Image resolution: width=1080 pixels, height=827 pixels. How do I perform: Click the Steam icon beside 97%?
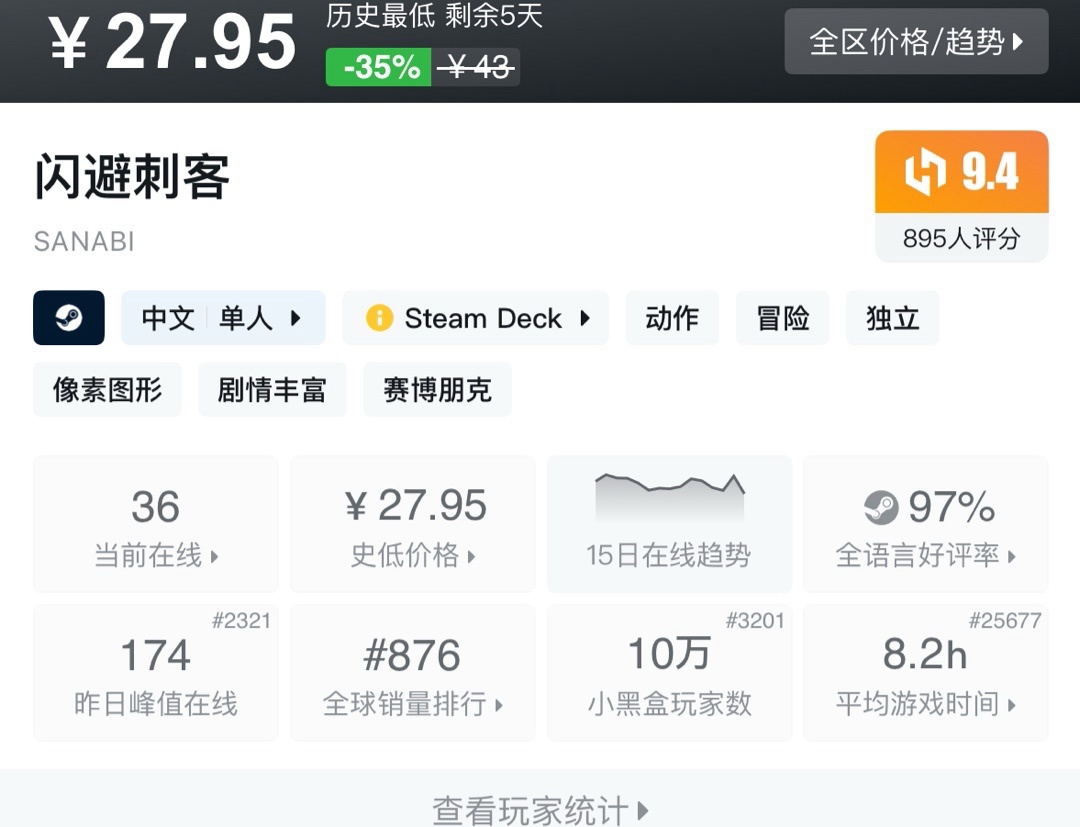(x=881, y=507)
